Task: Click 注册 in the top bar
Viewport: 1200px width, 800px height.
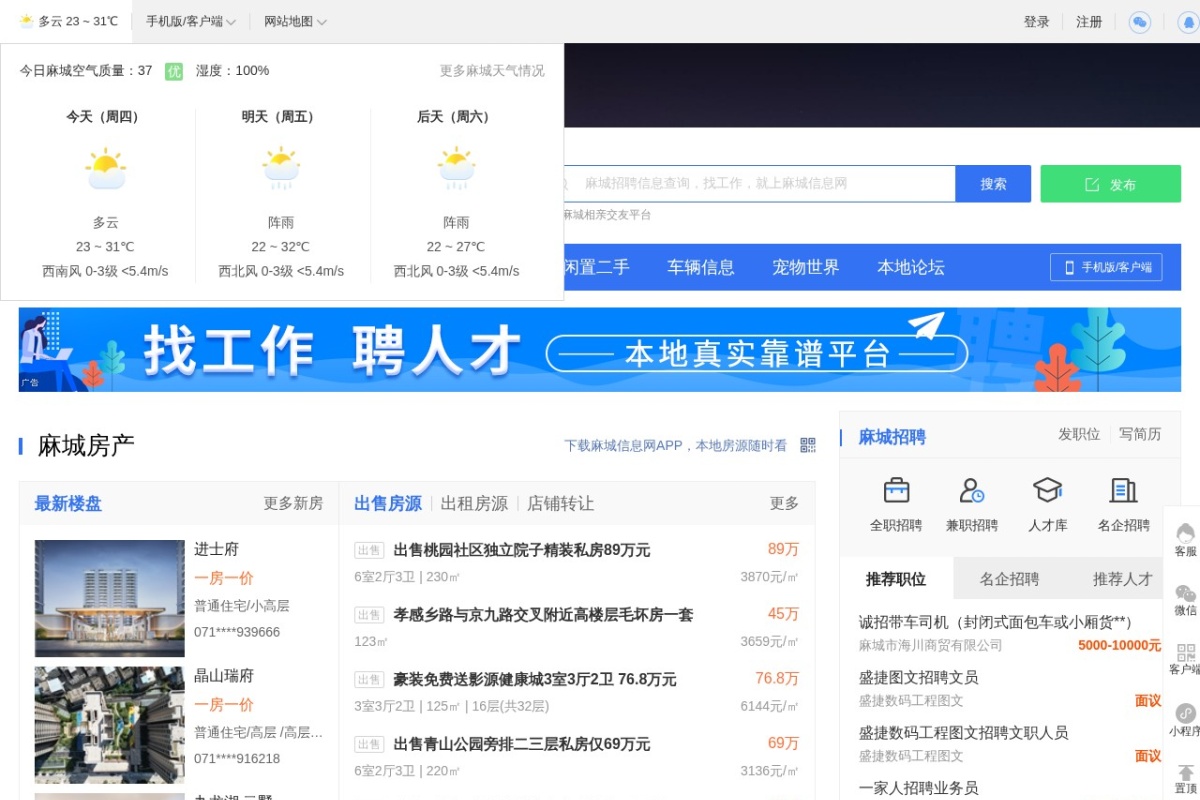Action: coord(1089,21)
